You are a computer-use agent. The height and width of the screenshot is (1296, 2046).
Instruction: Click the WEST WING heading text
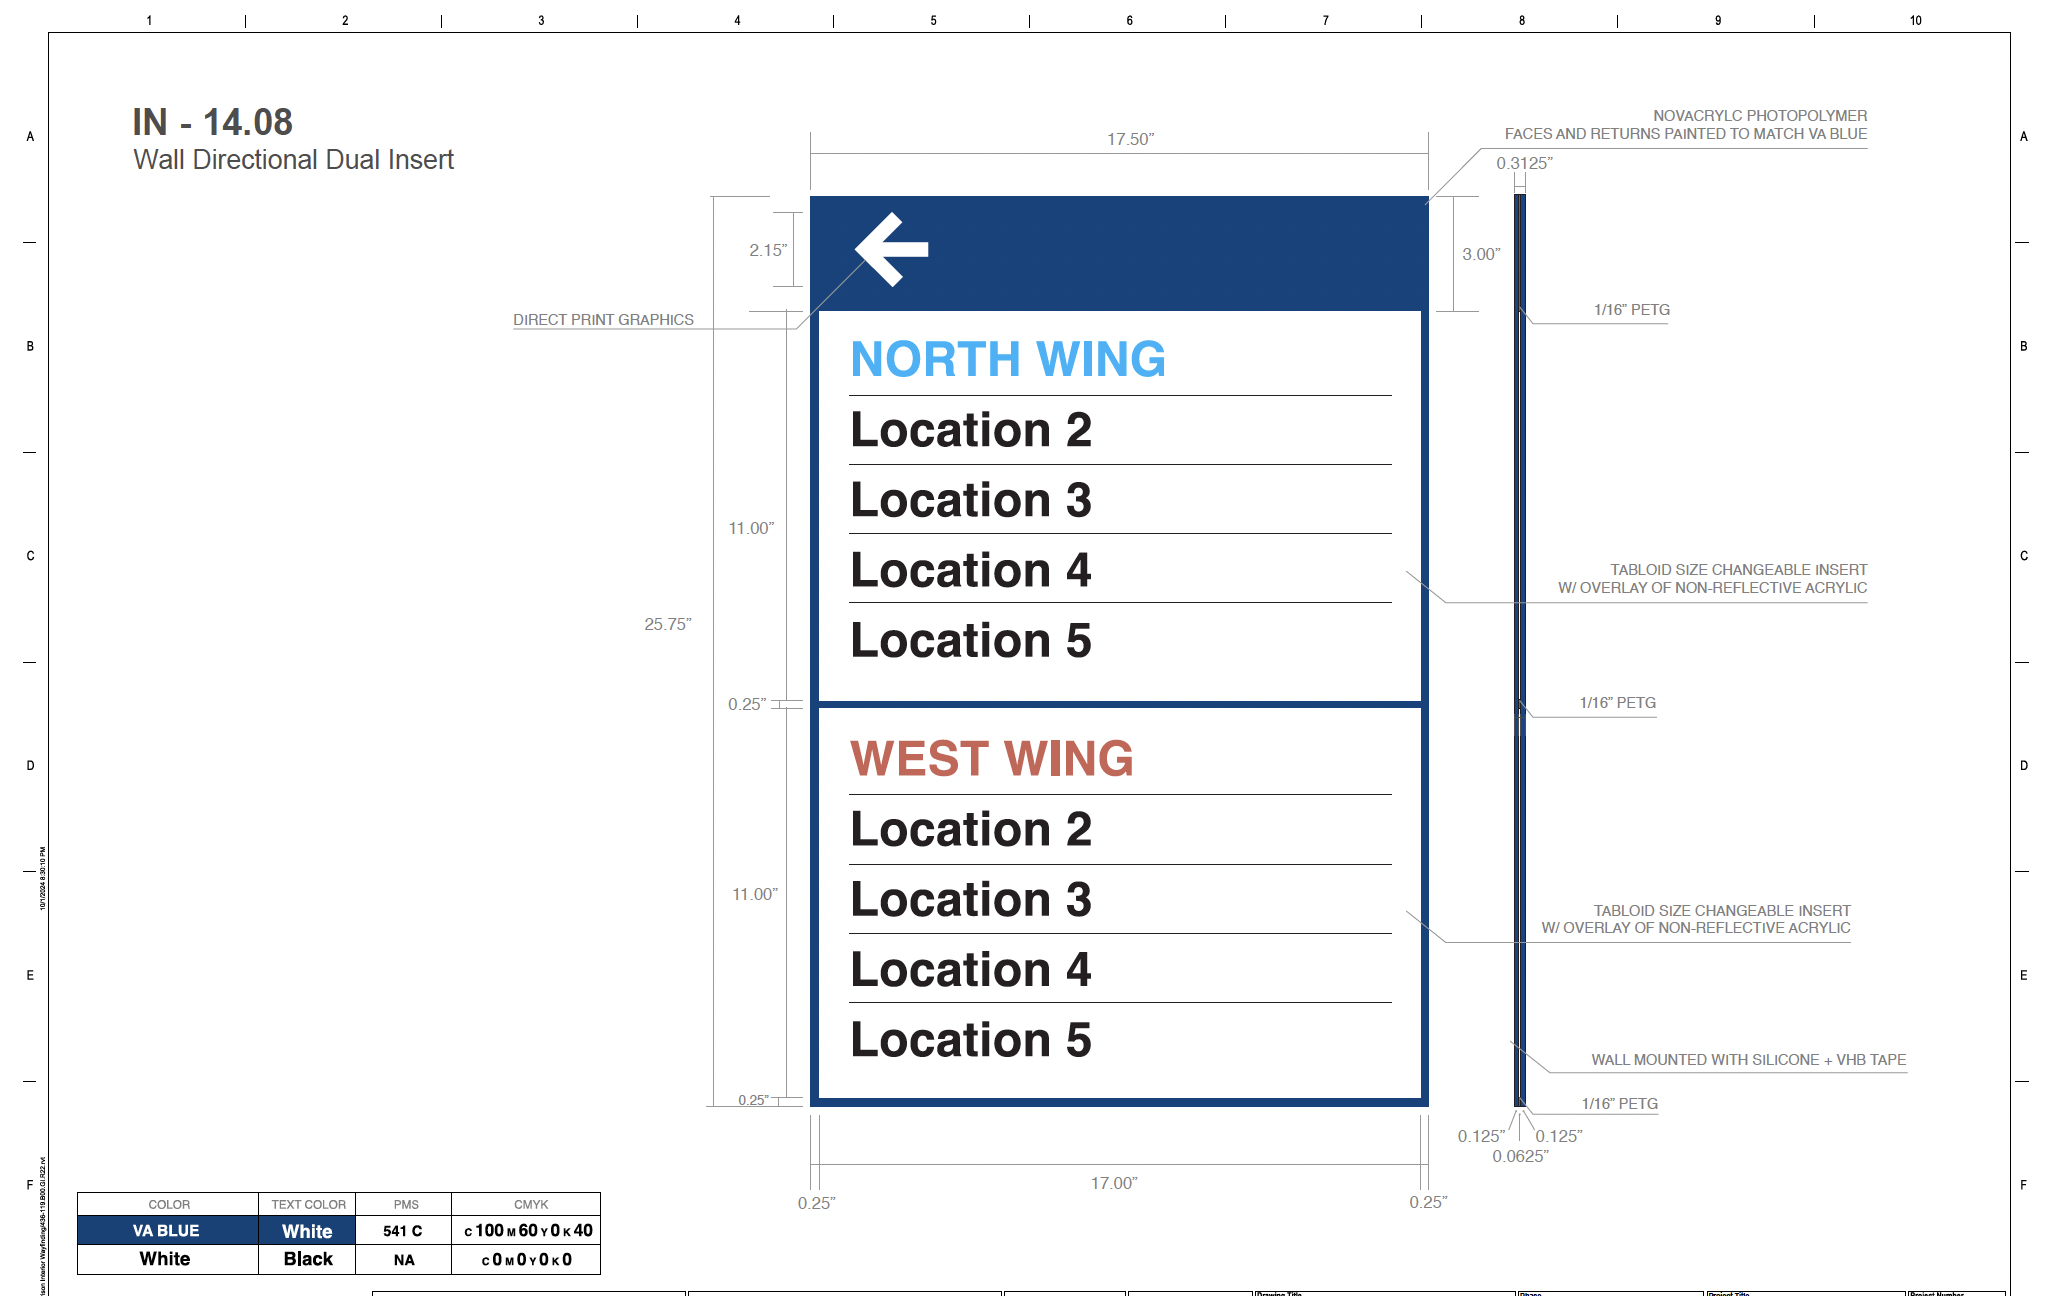(x=991, y=758)
